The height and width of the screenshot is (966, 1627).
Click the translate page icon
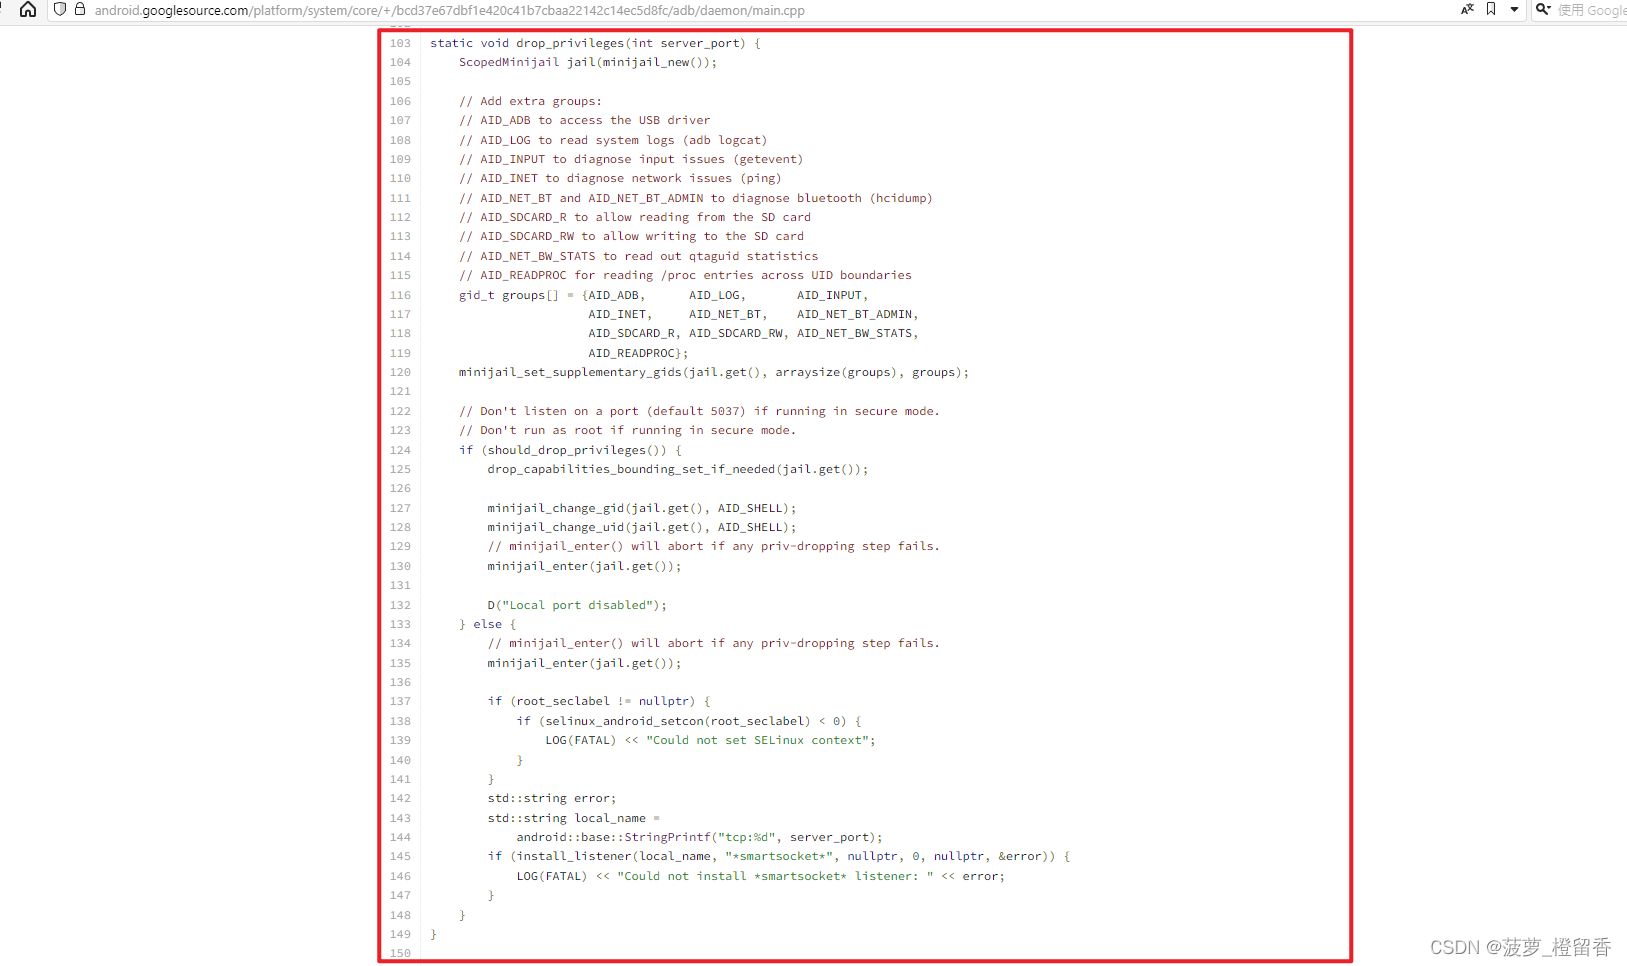click(x=1467, y=9)
